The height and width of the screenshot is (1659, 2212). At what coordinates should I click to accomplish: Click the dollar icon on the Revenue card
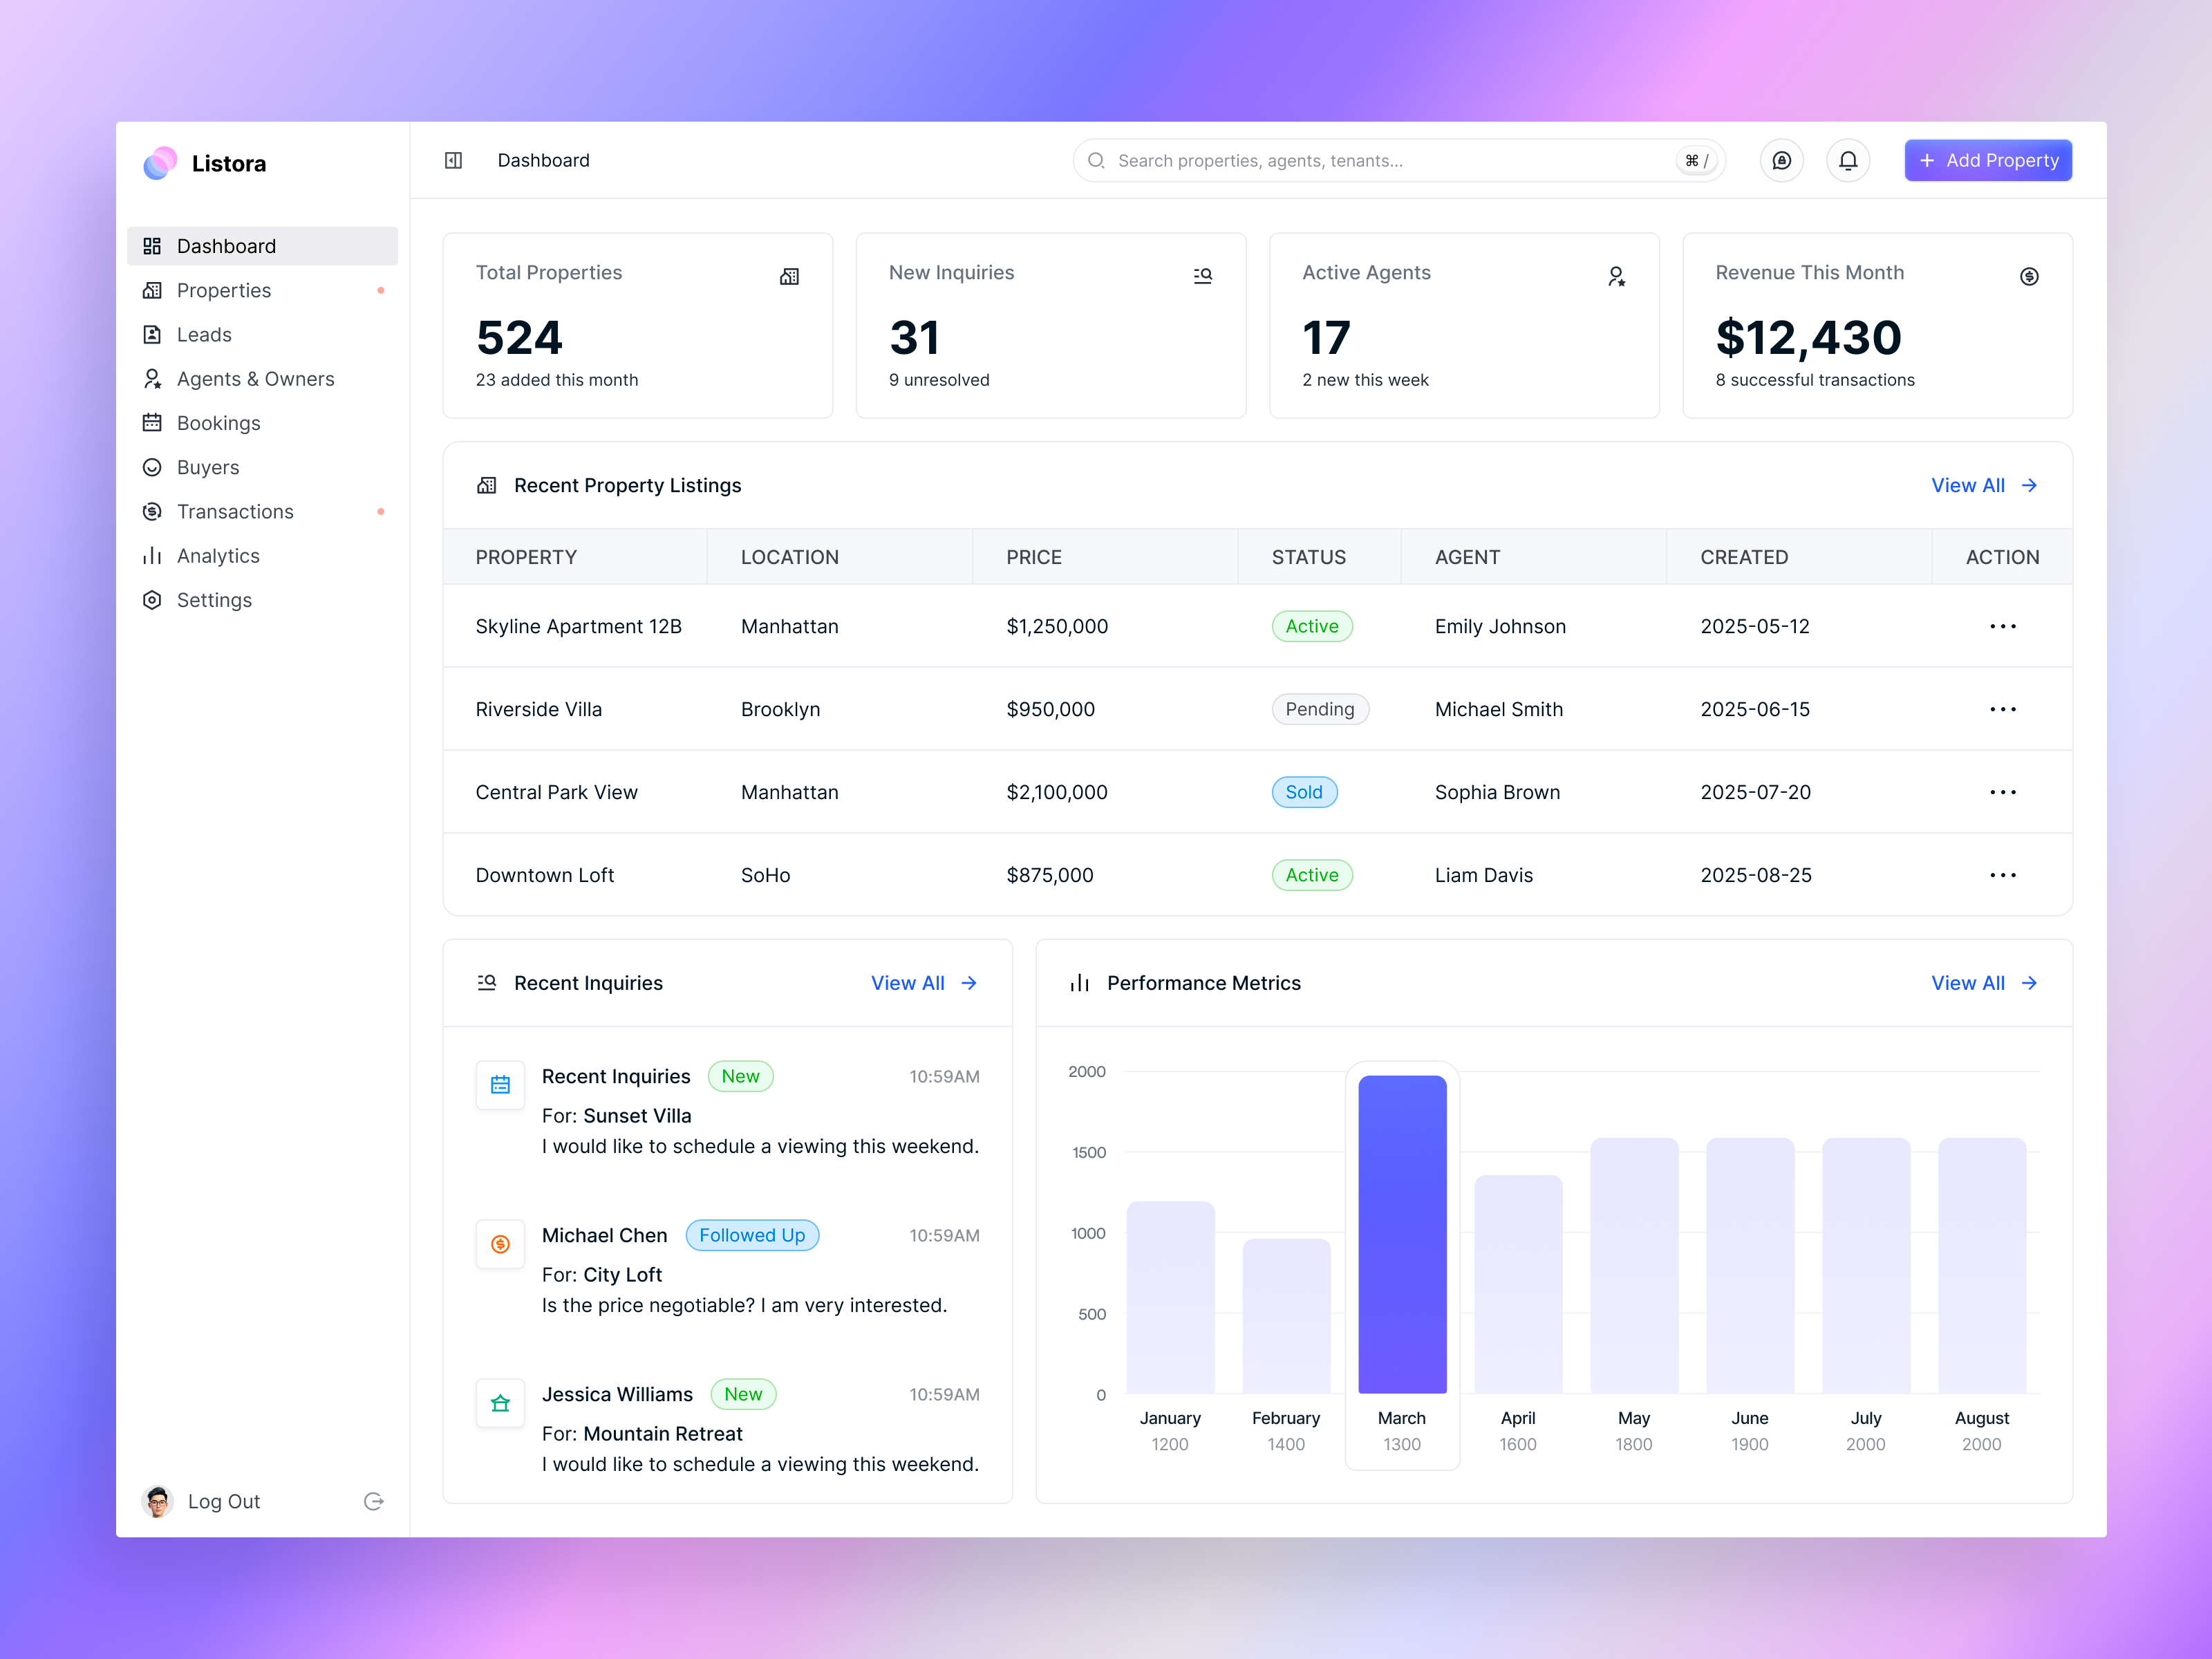click(2029, 276)
